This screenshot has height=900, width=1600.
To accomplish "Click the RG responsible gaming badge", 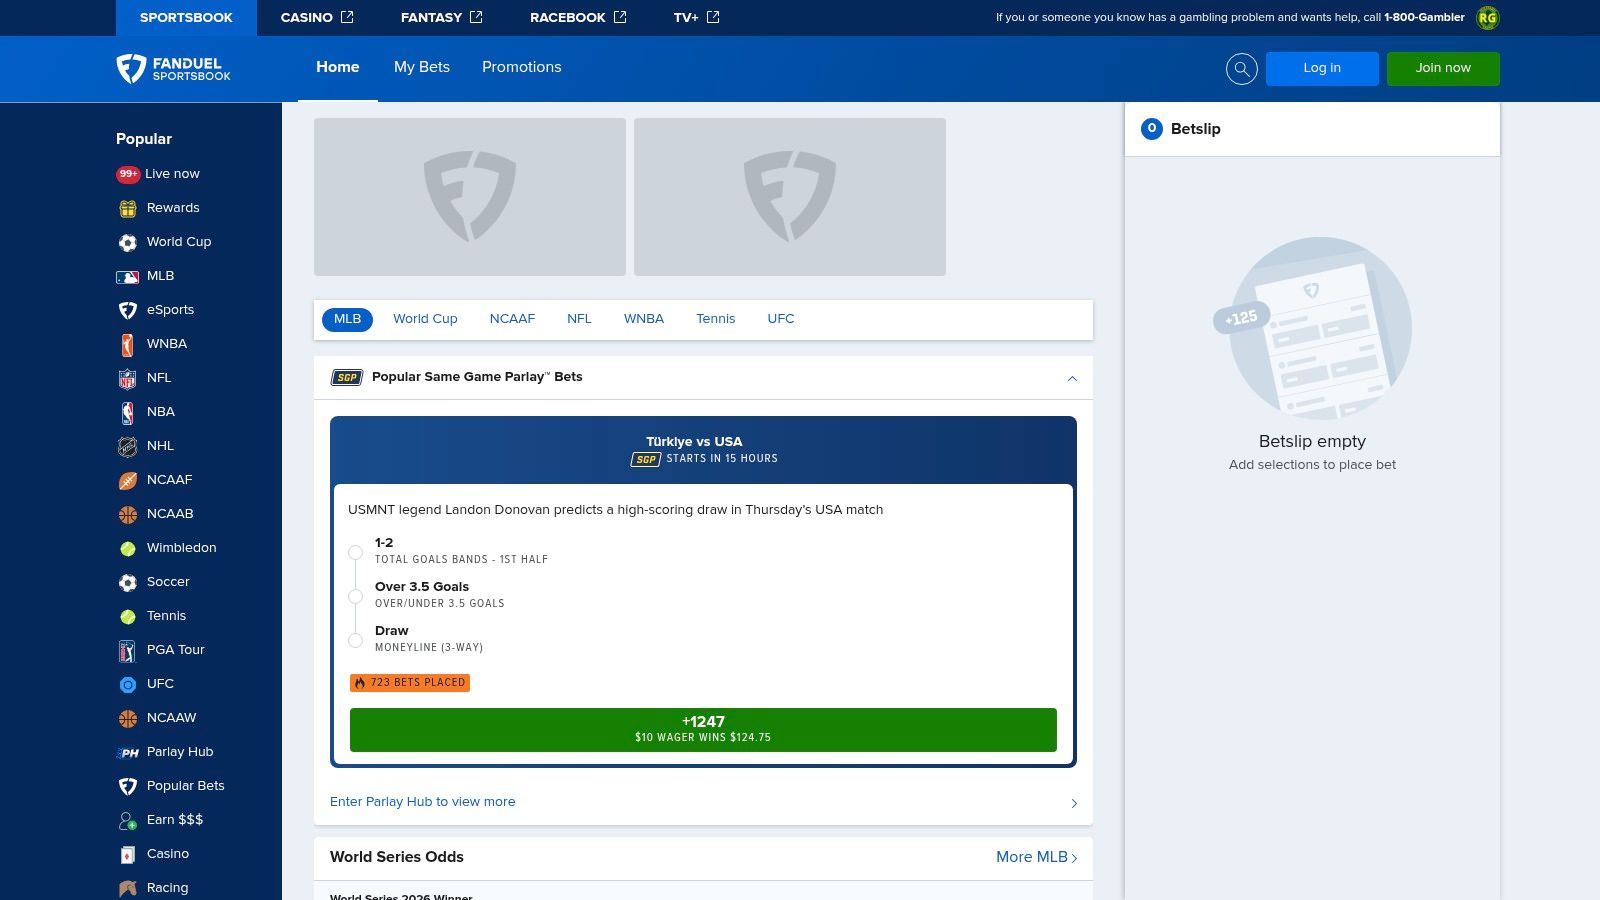I will 1488,17.
